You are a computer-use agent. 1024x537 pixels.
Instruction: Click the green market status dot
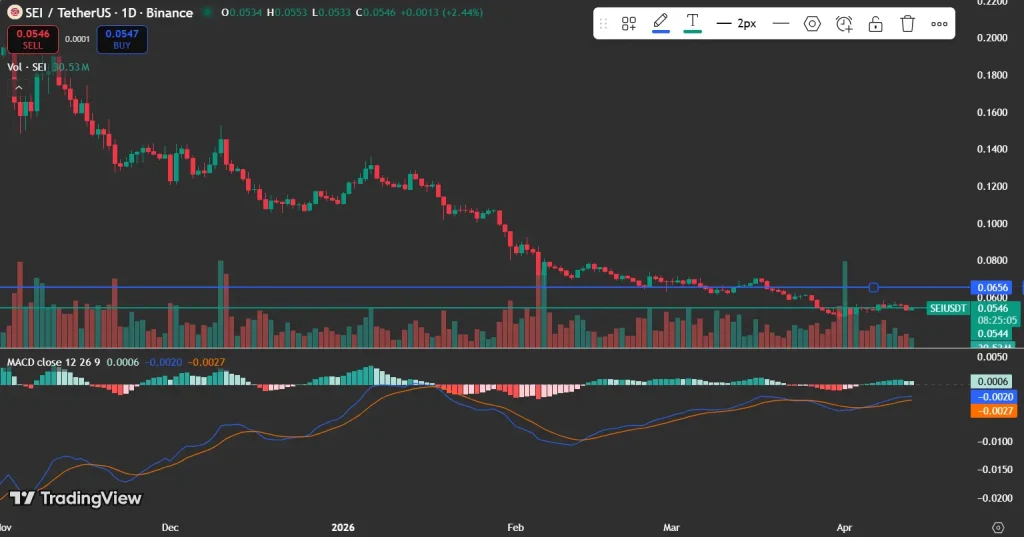point(207,12)
